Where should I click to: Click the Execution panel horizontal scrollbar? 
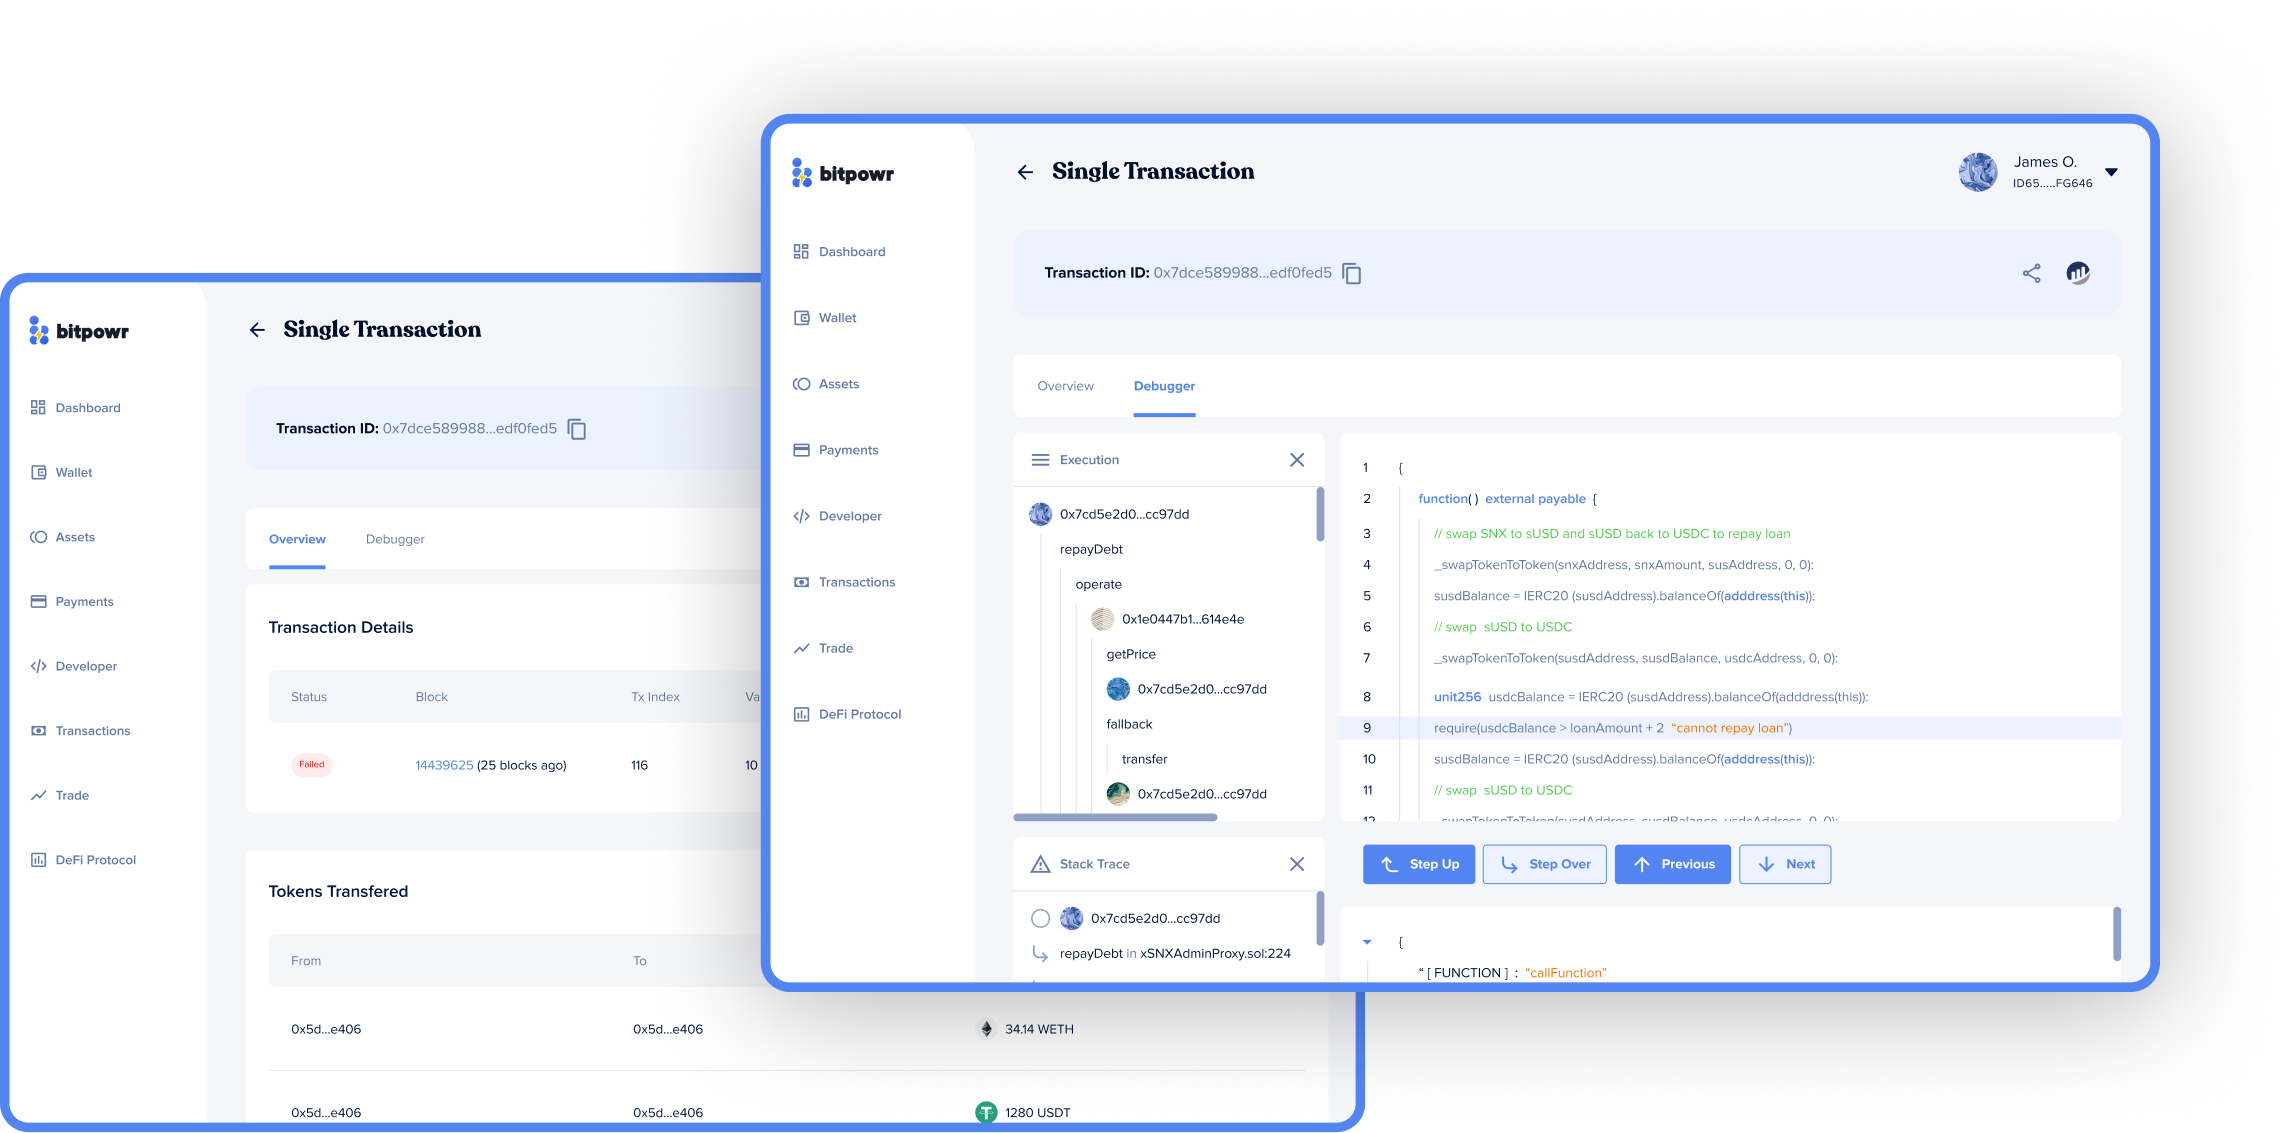pyautogui.click(x=1115, y=817)
